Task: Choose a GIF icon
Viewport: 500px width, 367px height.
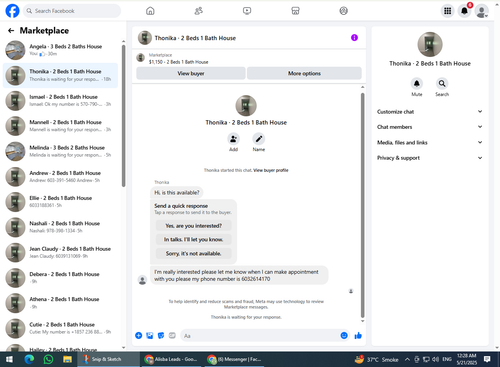Action: pyautogui.click(x=172, y=335)
